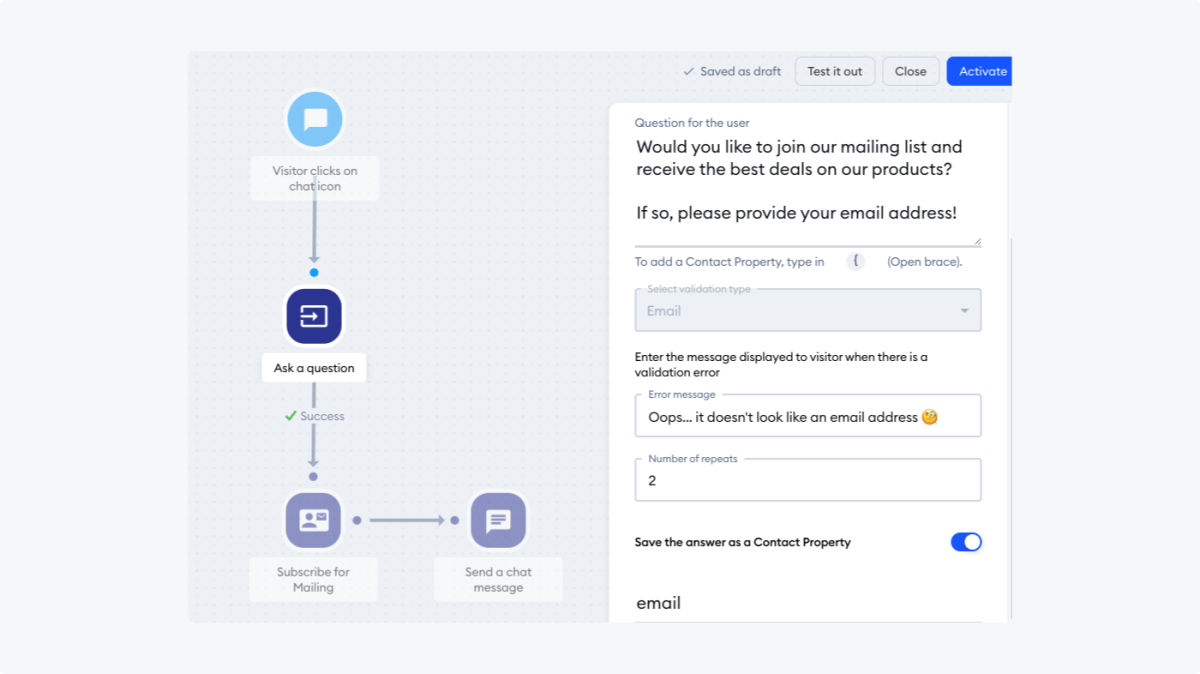This screenshot has width=1200, height=674.
Task: Click the open brace Contact Property icon
Action: (x=855, y=261)
